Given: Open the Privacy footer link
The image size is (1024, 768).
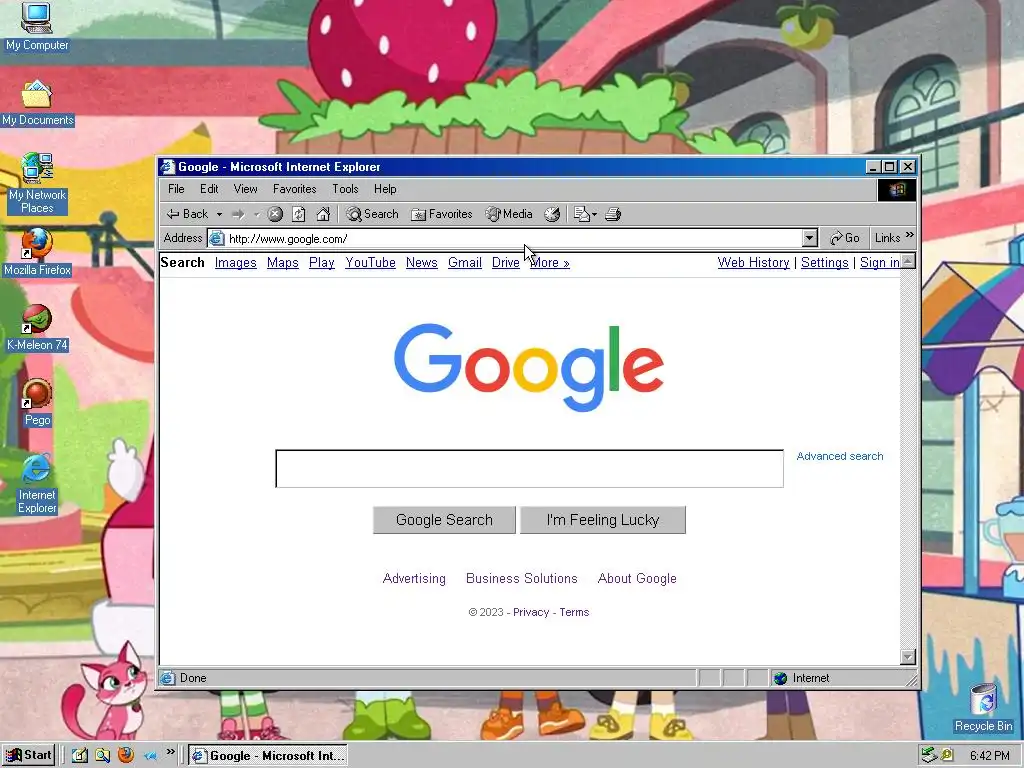Looking at the screenshot, I should coord(531,612).
